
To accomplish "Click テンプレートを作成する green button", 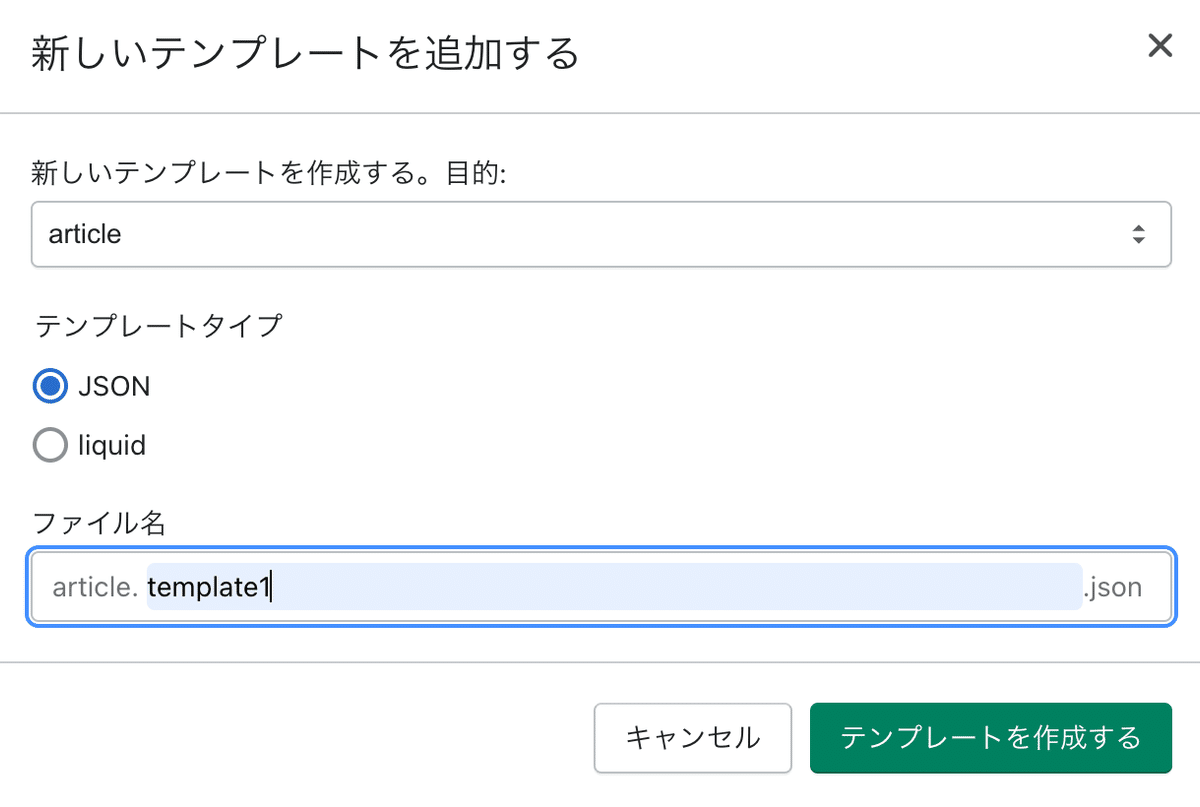I will (x=990, y=738).
